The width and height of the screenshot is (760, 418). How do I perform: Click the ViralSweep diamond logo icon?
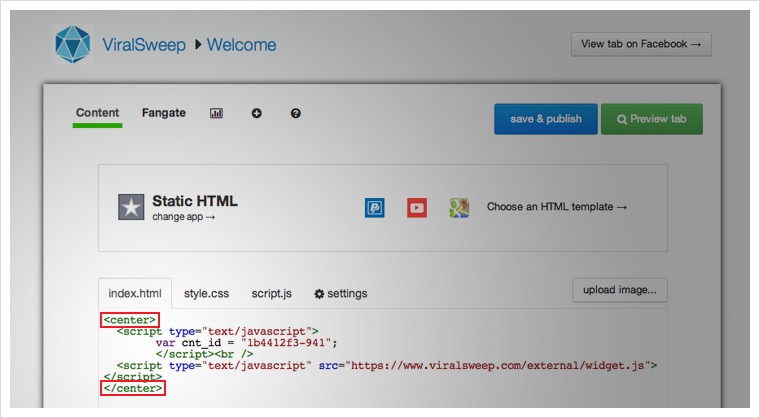[72, 44]
